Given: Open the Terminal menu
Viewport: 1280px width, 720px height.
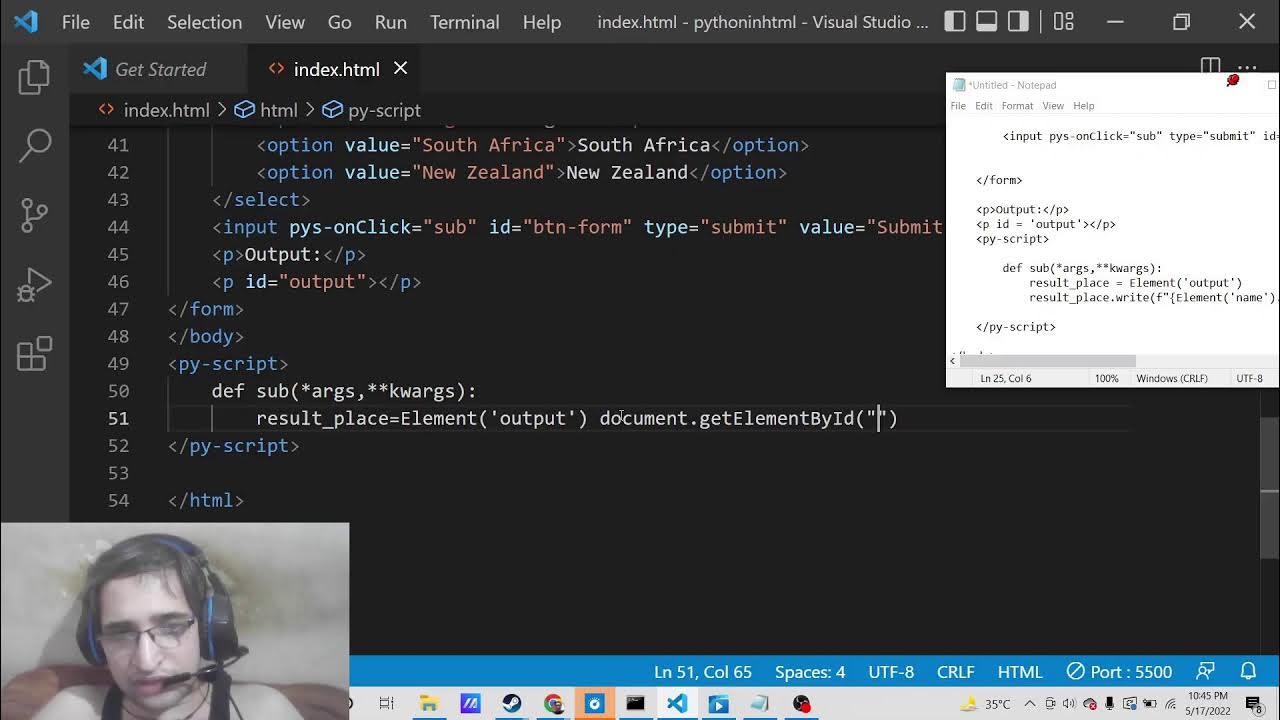Looking at the screenshot, I should tap(464, 22).
